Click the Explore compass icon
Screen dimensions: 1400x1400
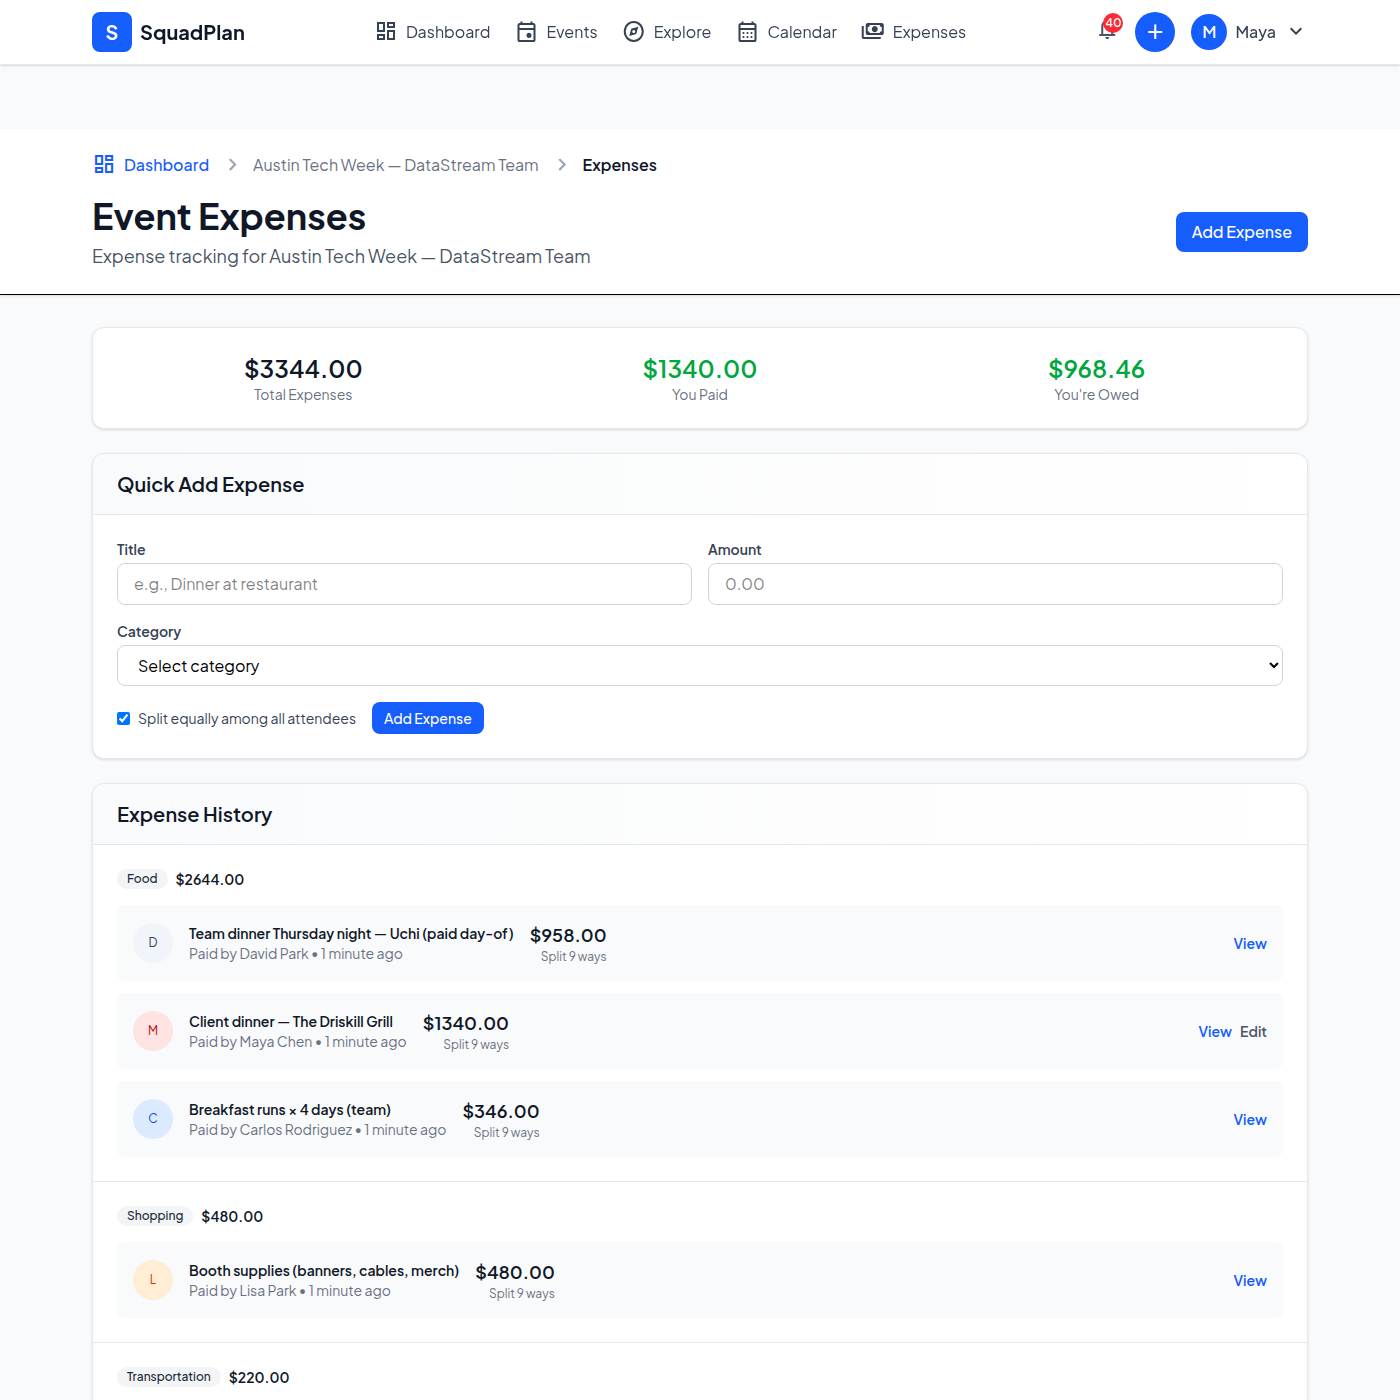coord(634,31)
